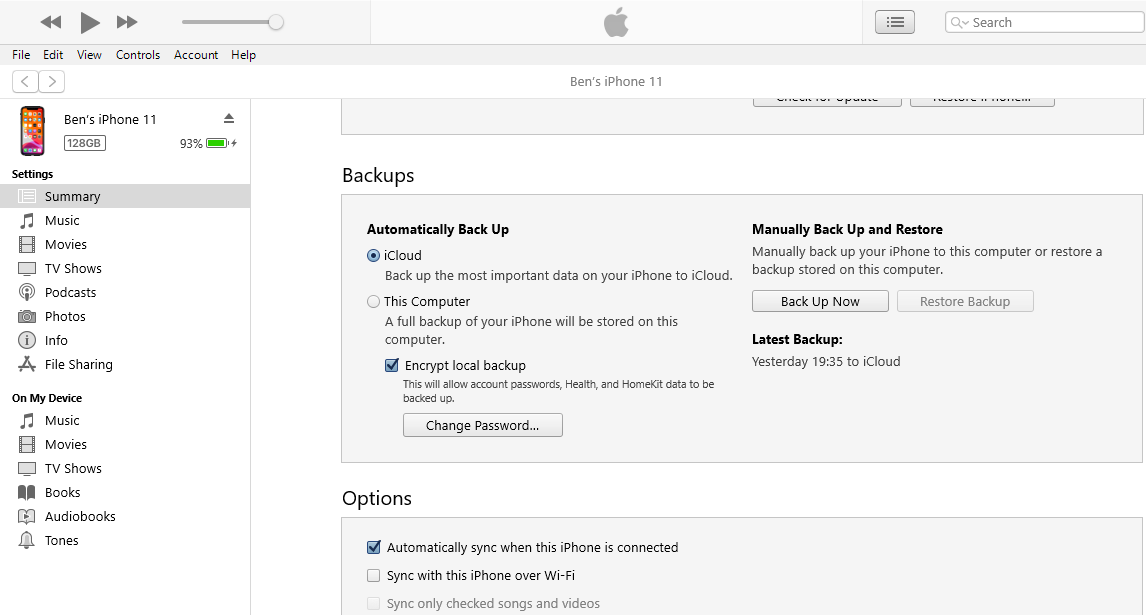Open Tones under On My Device

pyautogui.click(x=61, y=540)
